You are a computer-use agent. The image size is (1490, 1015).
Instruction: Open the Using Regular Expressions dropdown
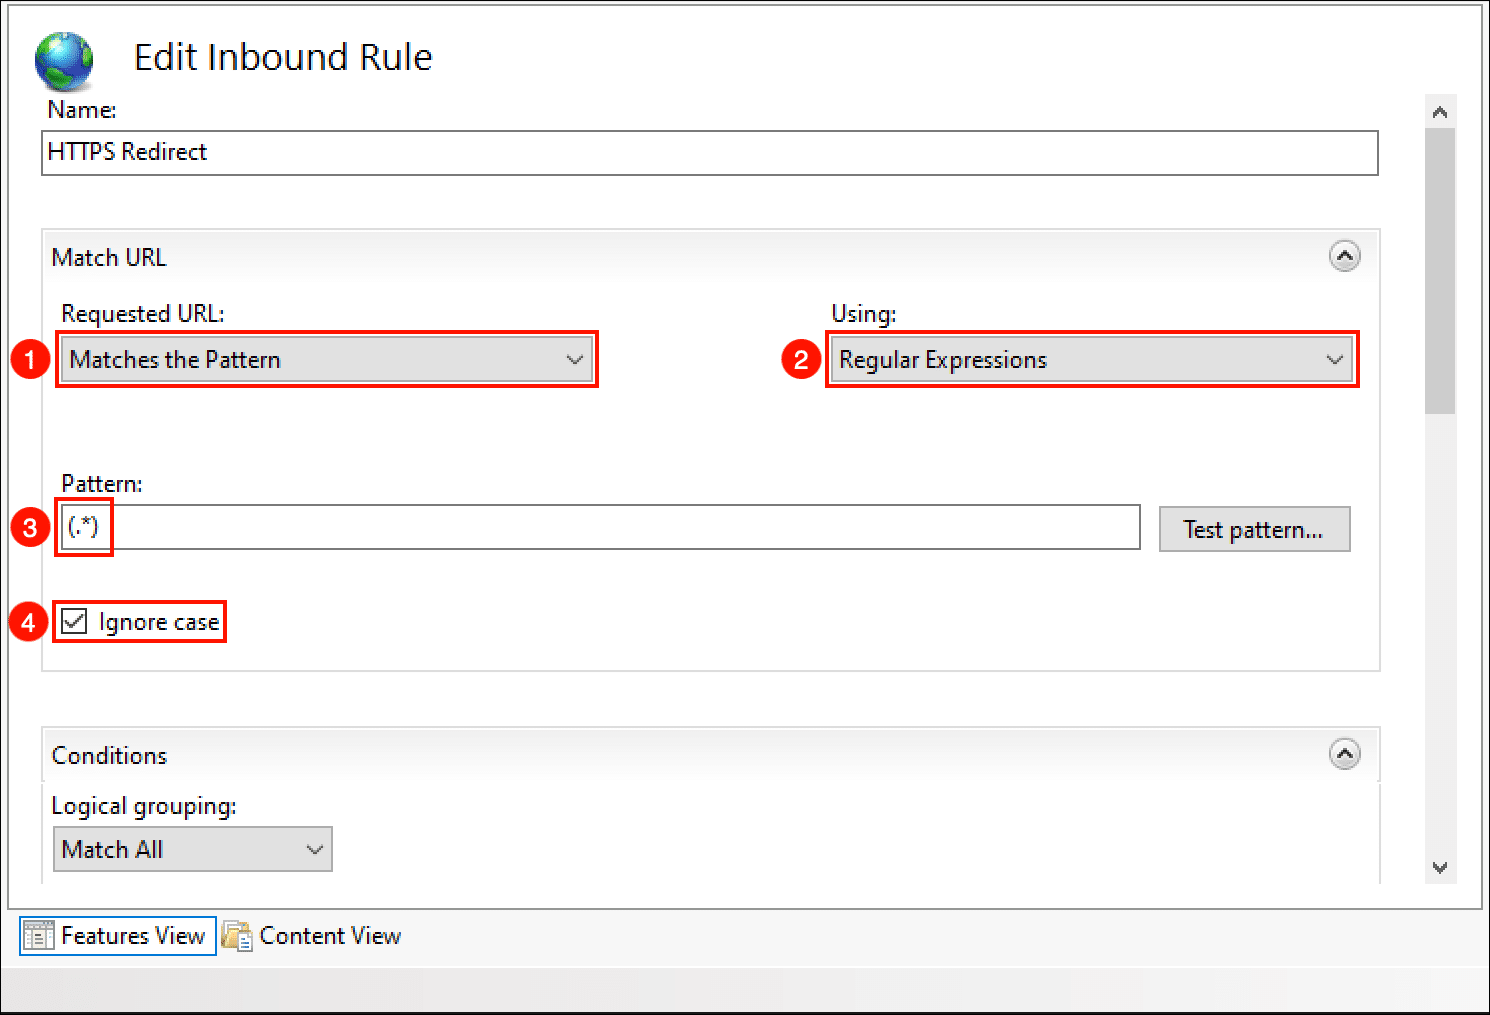tap(1092, 360)
